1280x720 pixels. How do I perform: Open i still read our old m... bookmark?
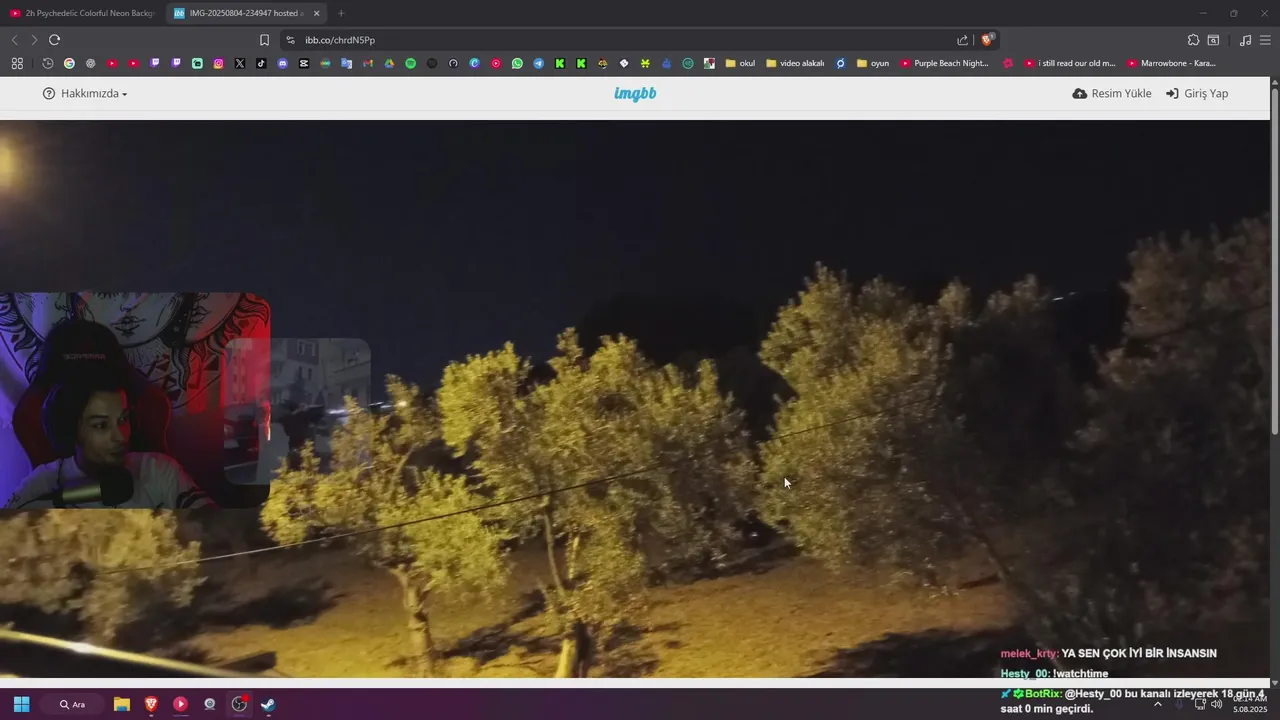click(x=1070, y=63)
